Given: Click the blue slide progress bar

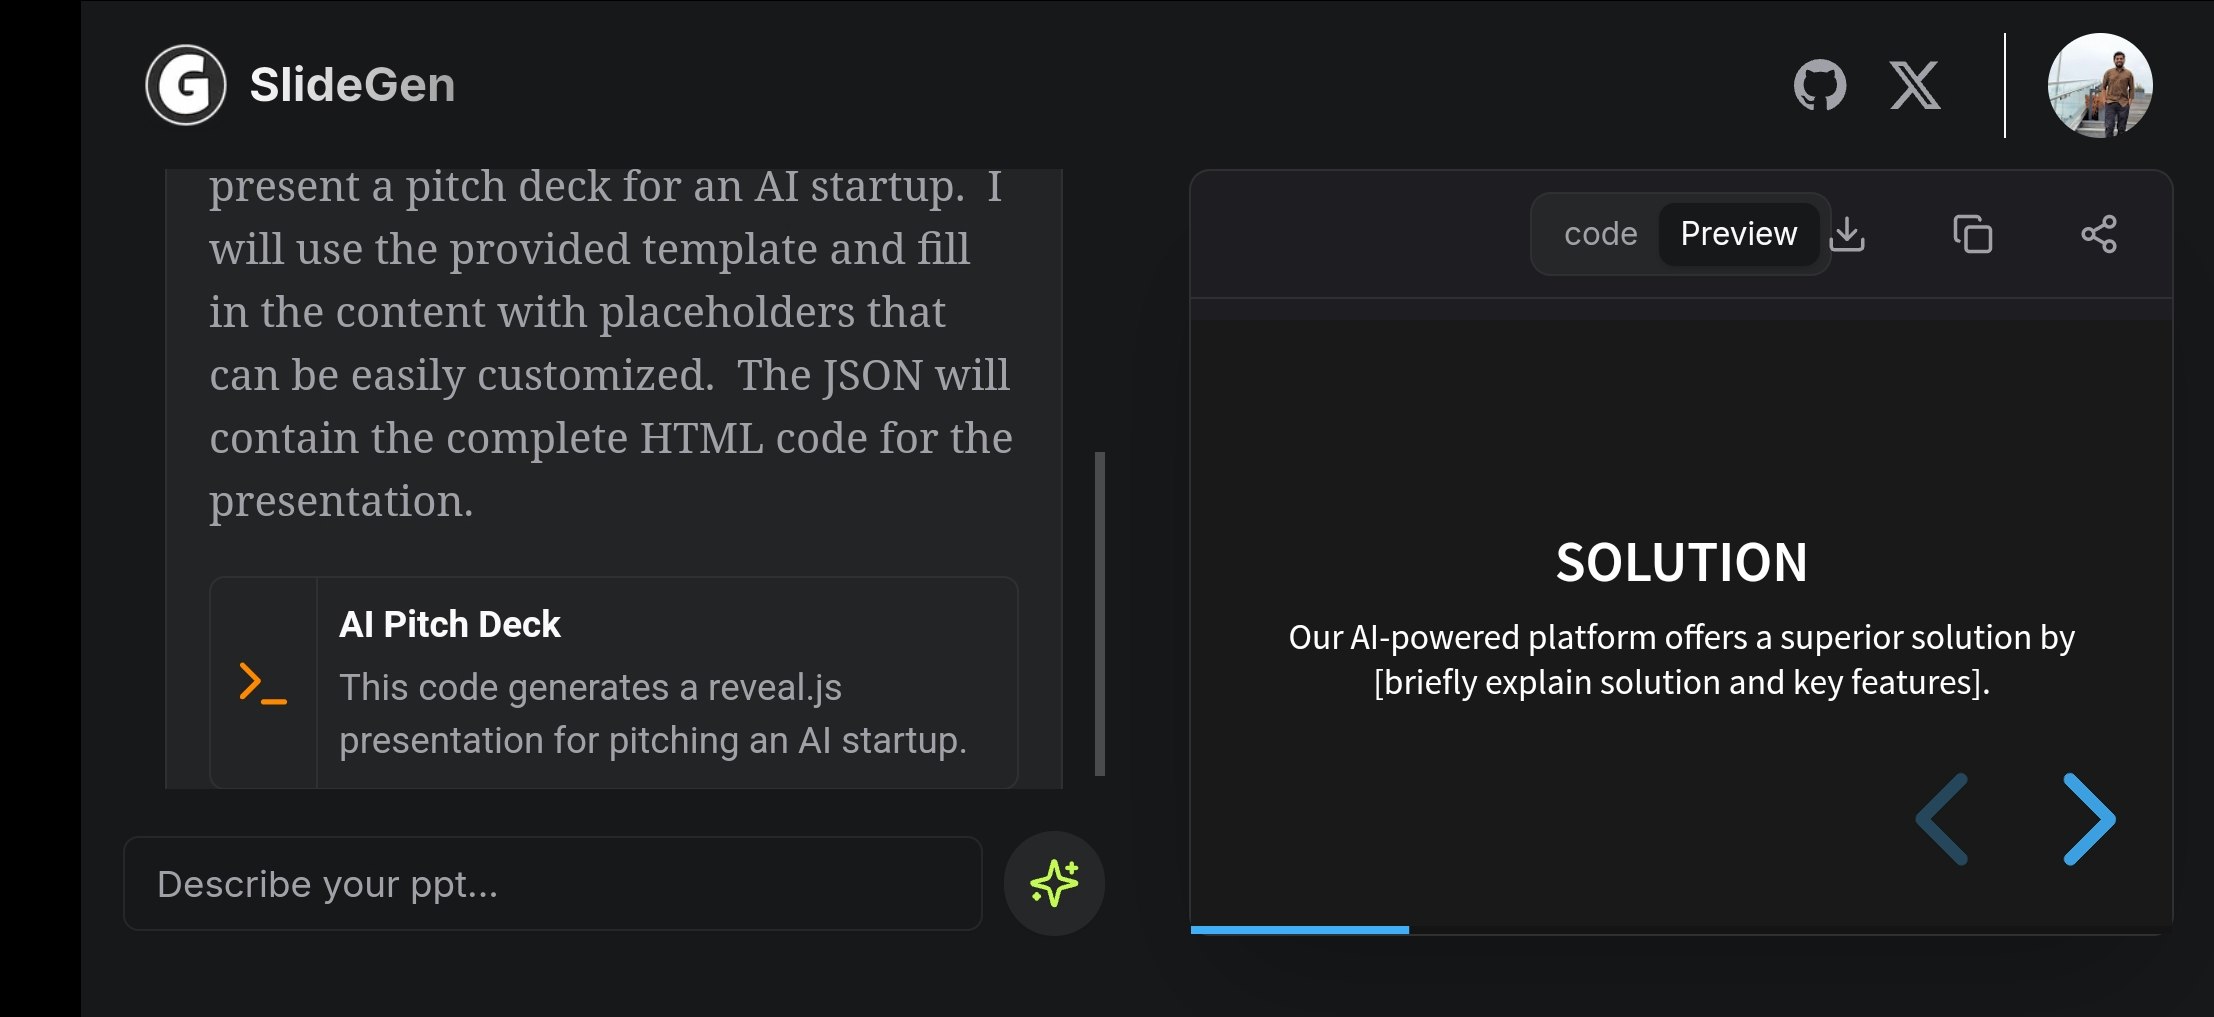Looking at the screenshot, I should coord(1300,930).
